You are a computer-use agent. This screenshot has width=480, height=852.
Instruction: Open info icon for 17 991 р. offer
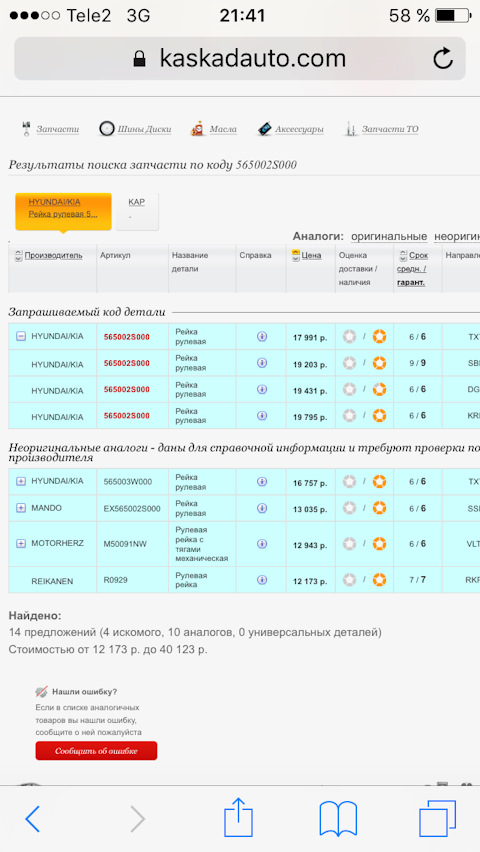coord(261,337)
